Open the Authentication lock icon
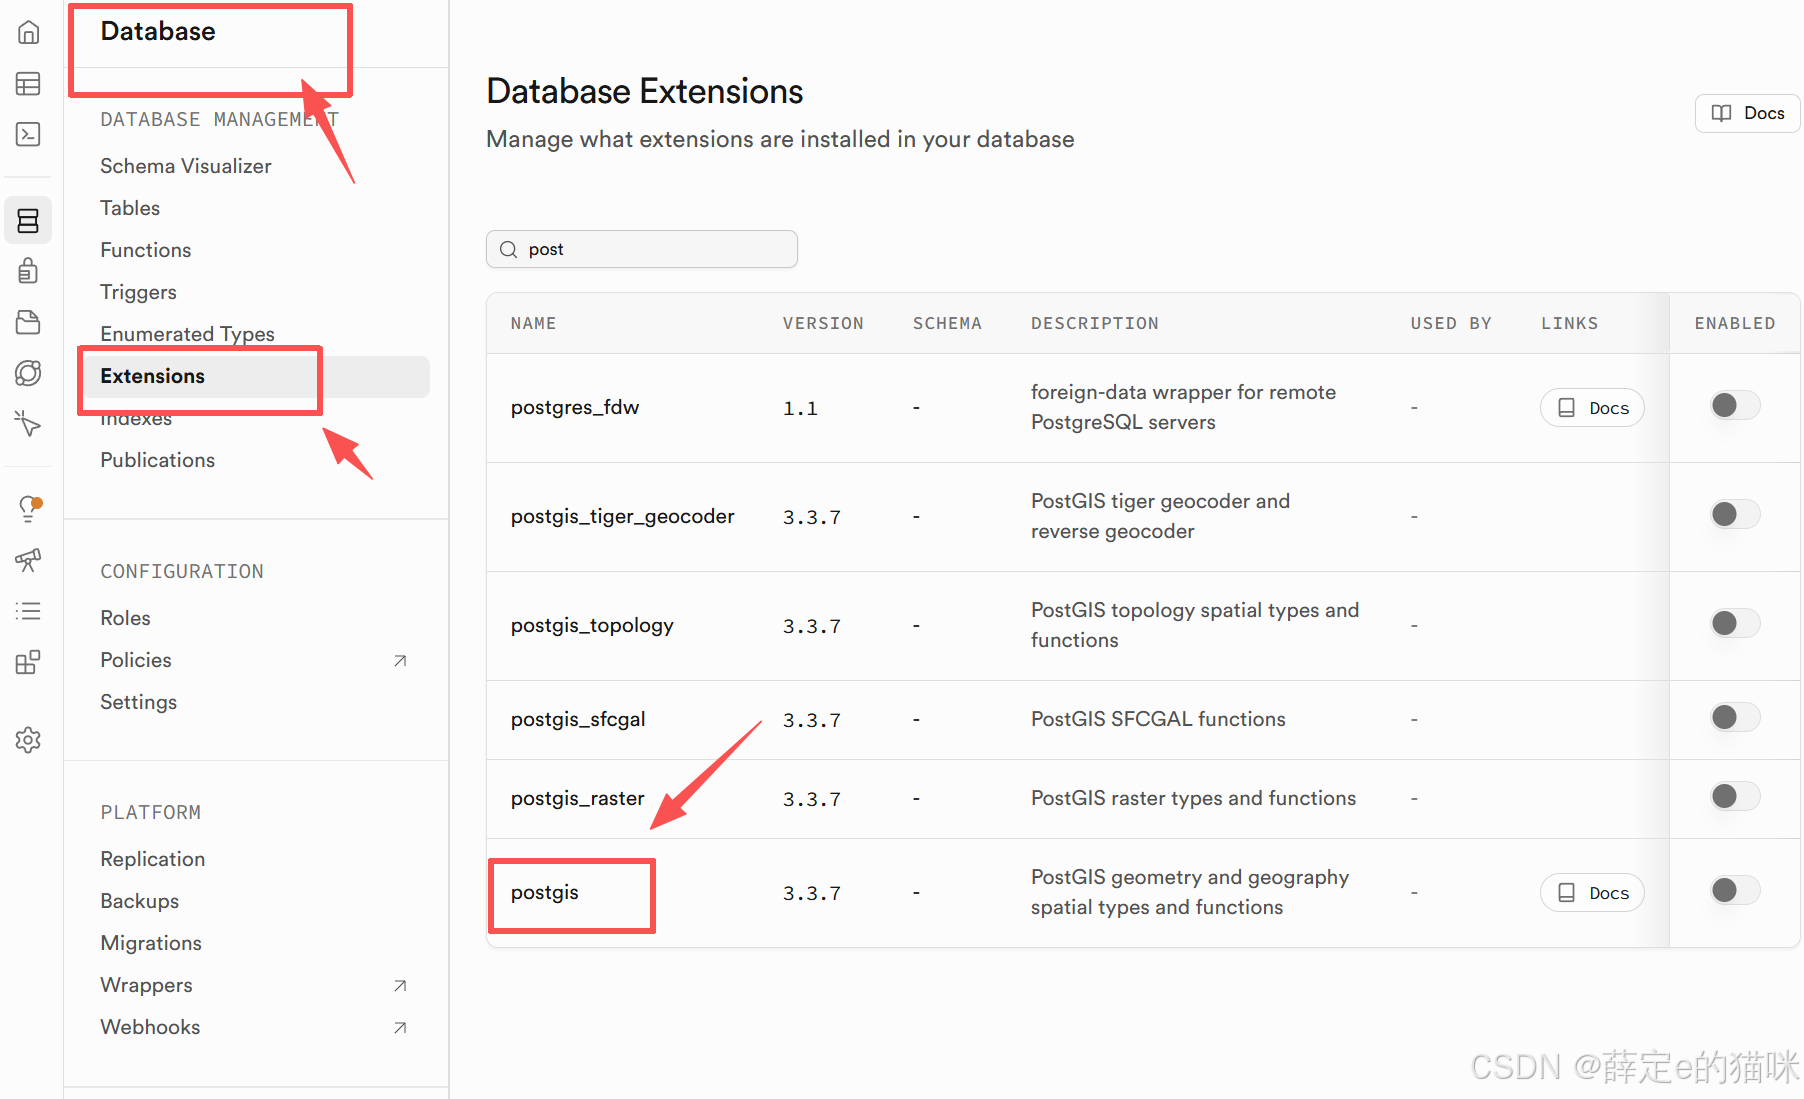This screenshot has width=1804, height=1099. [x=29, y=271]
